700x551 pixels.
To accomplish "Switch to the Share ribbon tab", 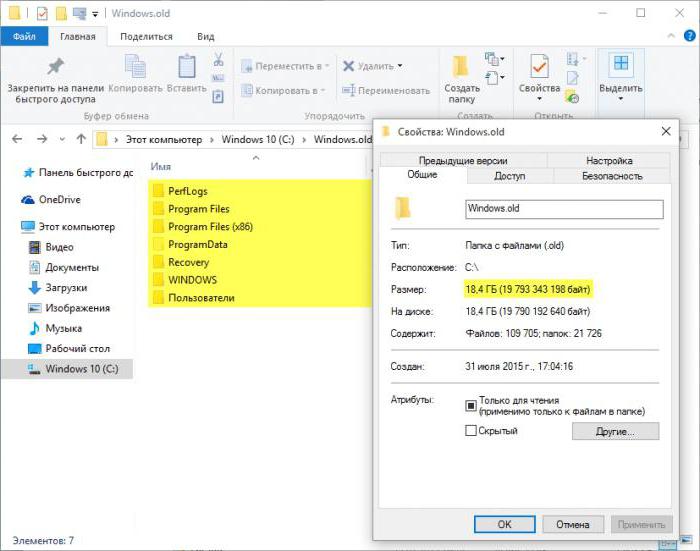I will pyautogui.click(x=146, y=36).
